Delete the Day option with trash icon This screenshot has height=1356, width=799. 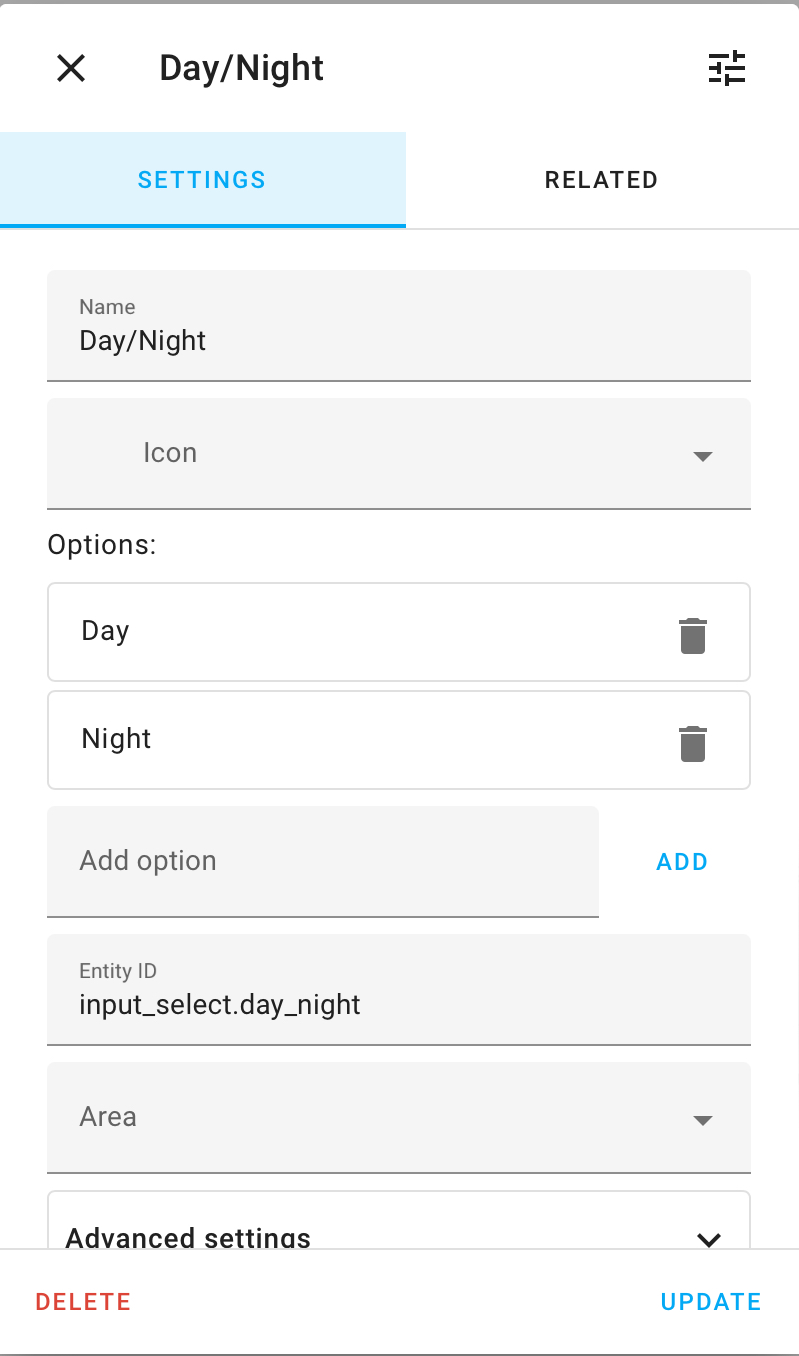[x=693, y=635]
